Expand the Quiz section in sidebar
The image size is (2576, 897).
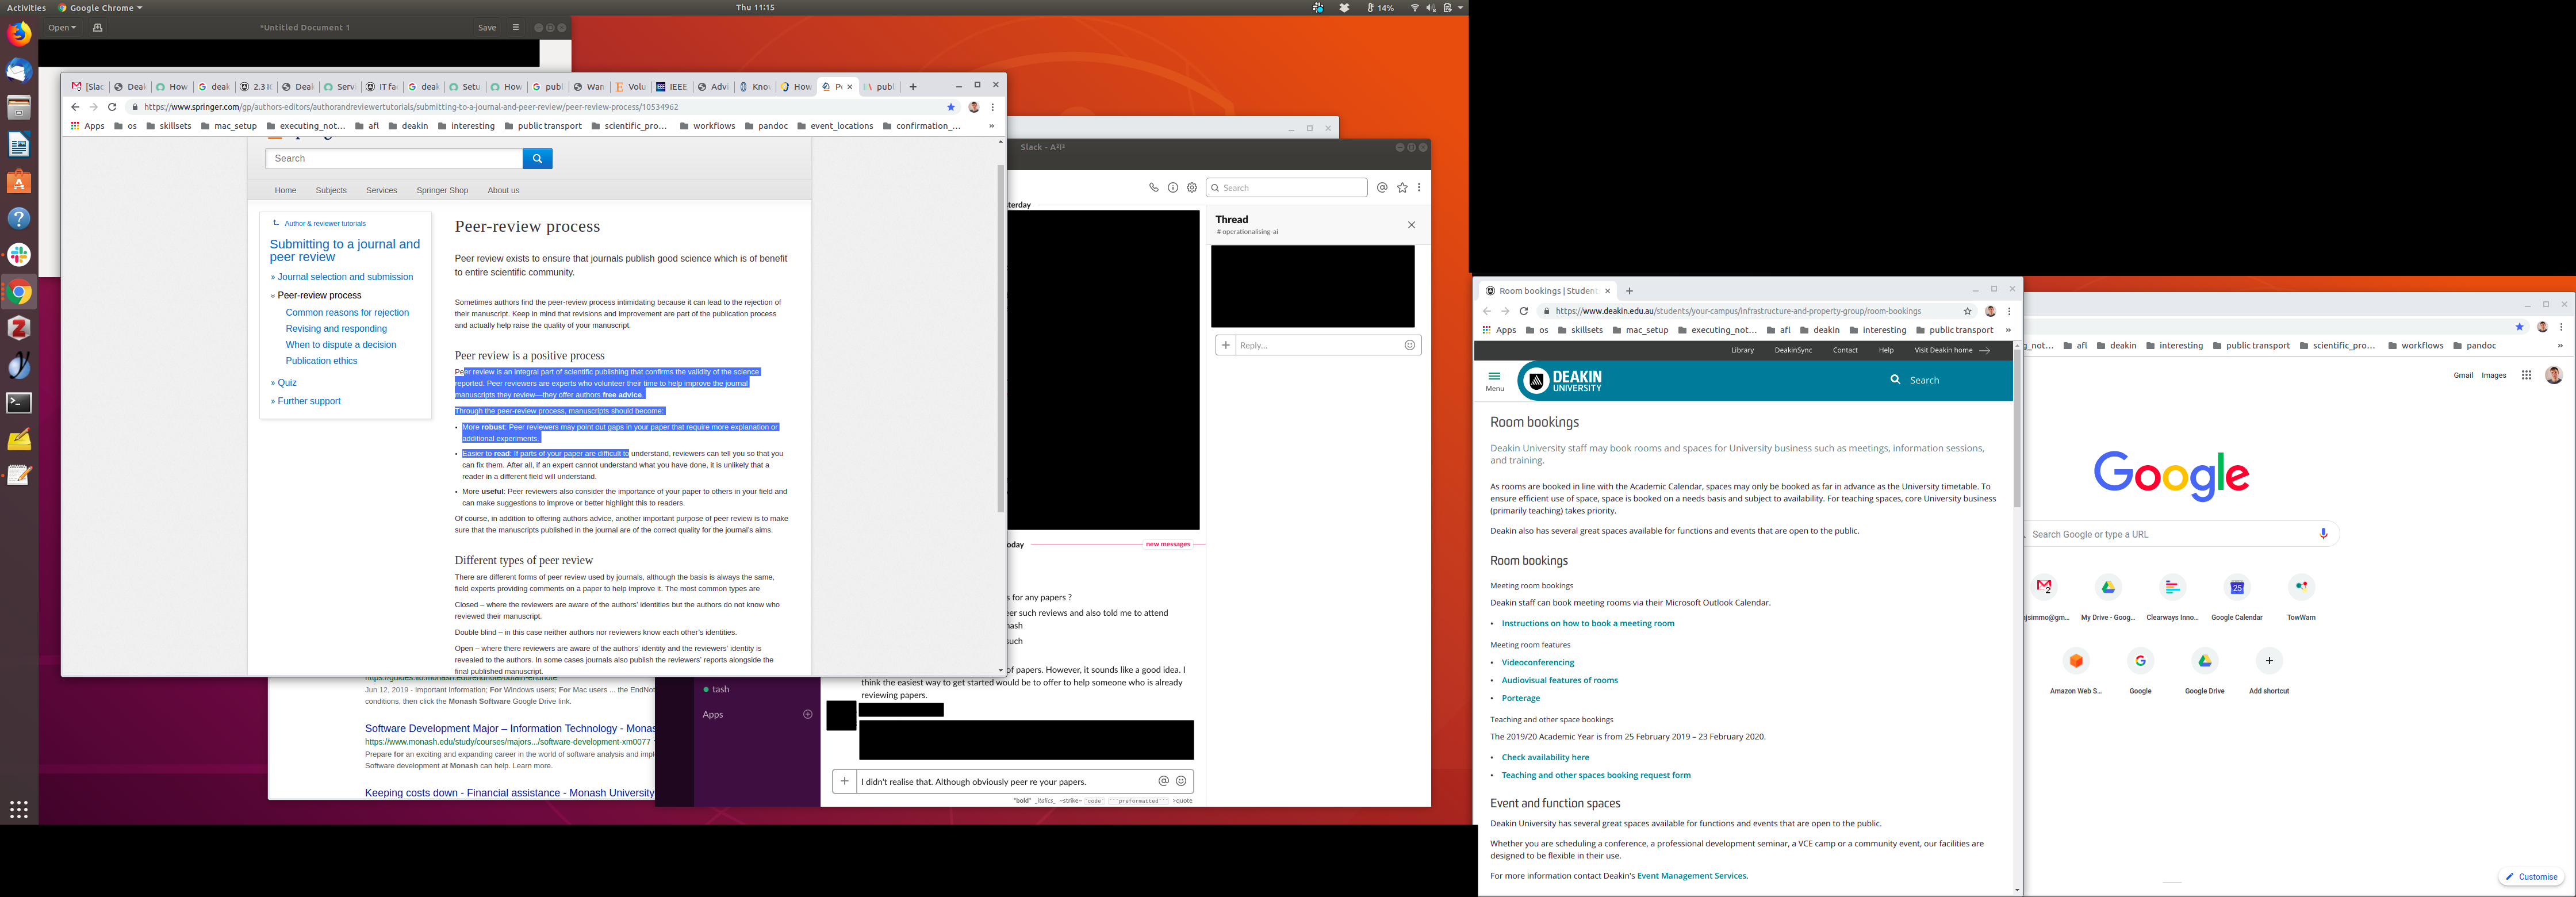(x=286, y=383)
